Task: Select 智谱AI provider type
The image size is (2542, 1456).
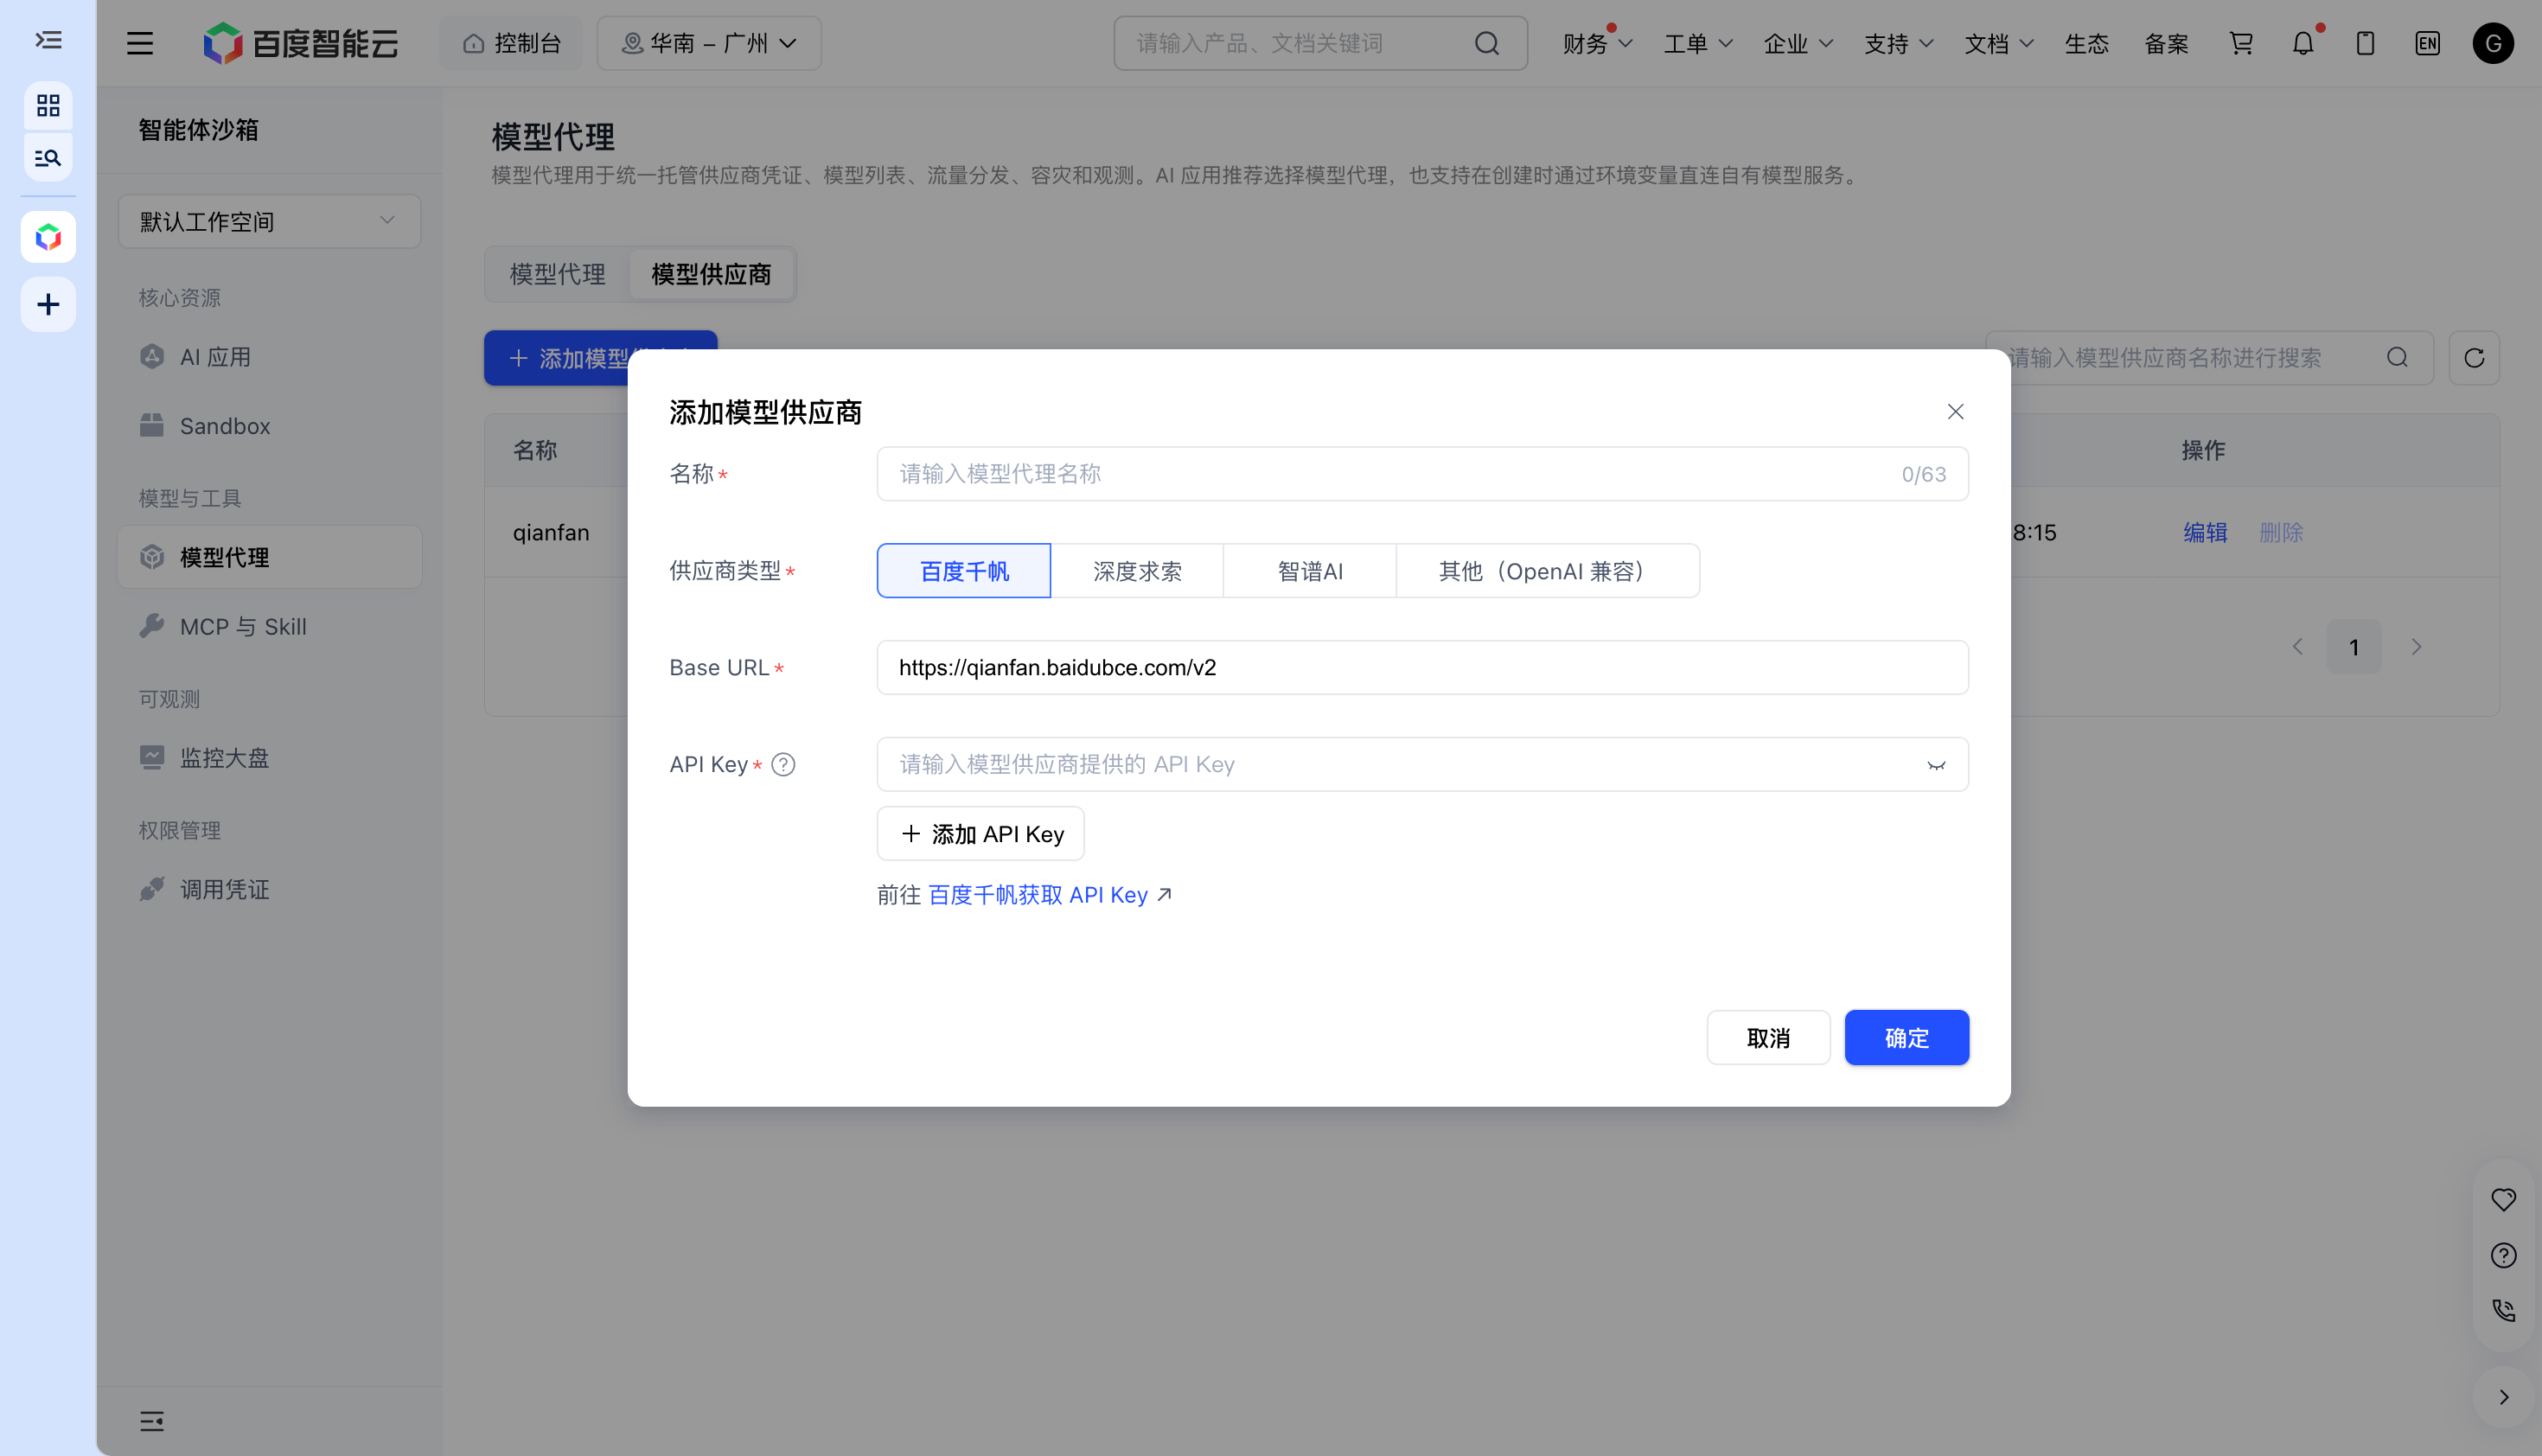Action: pos(1310,571)
